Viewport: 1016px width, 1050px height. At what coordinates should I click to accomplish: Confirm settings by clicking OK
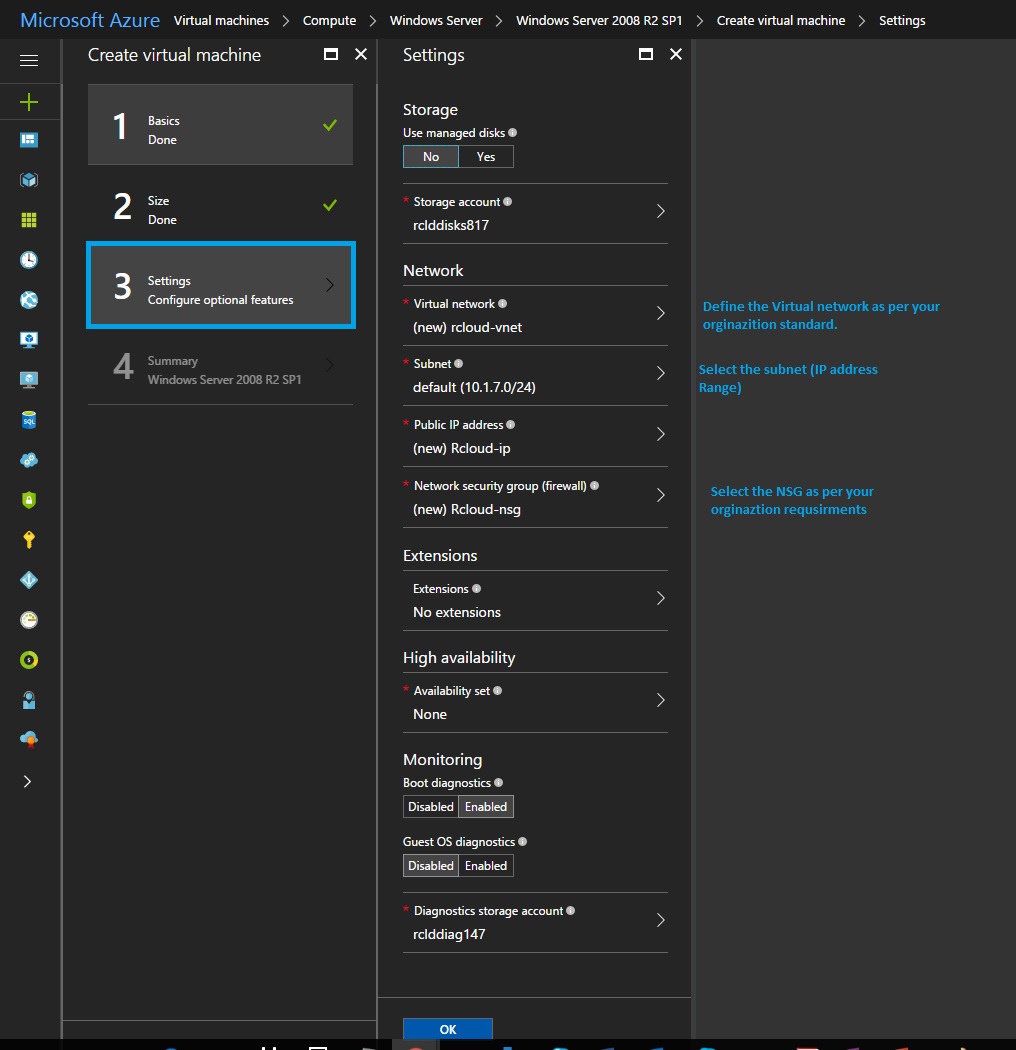(447, 1029)
